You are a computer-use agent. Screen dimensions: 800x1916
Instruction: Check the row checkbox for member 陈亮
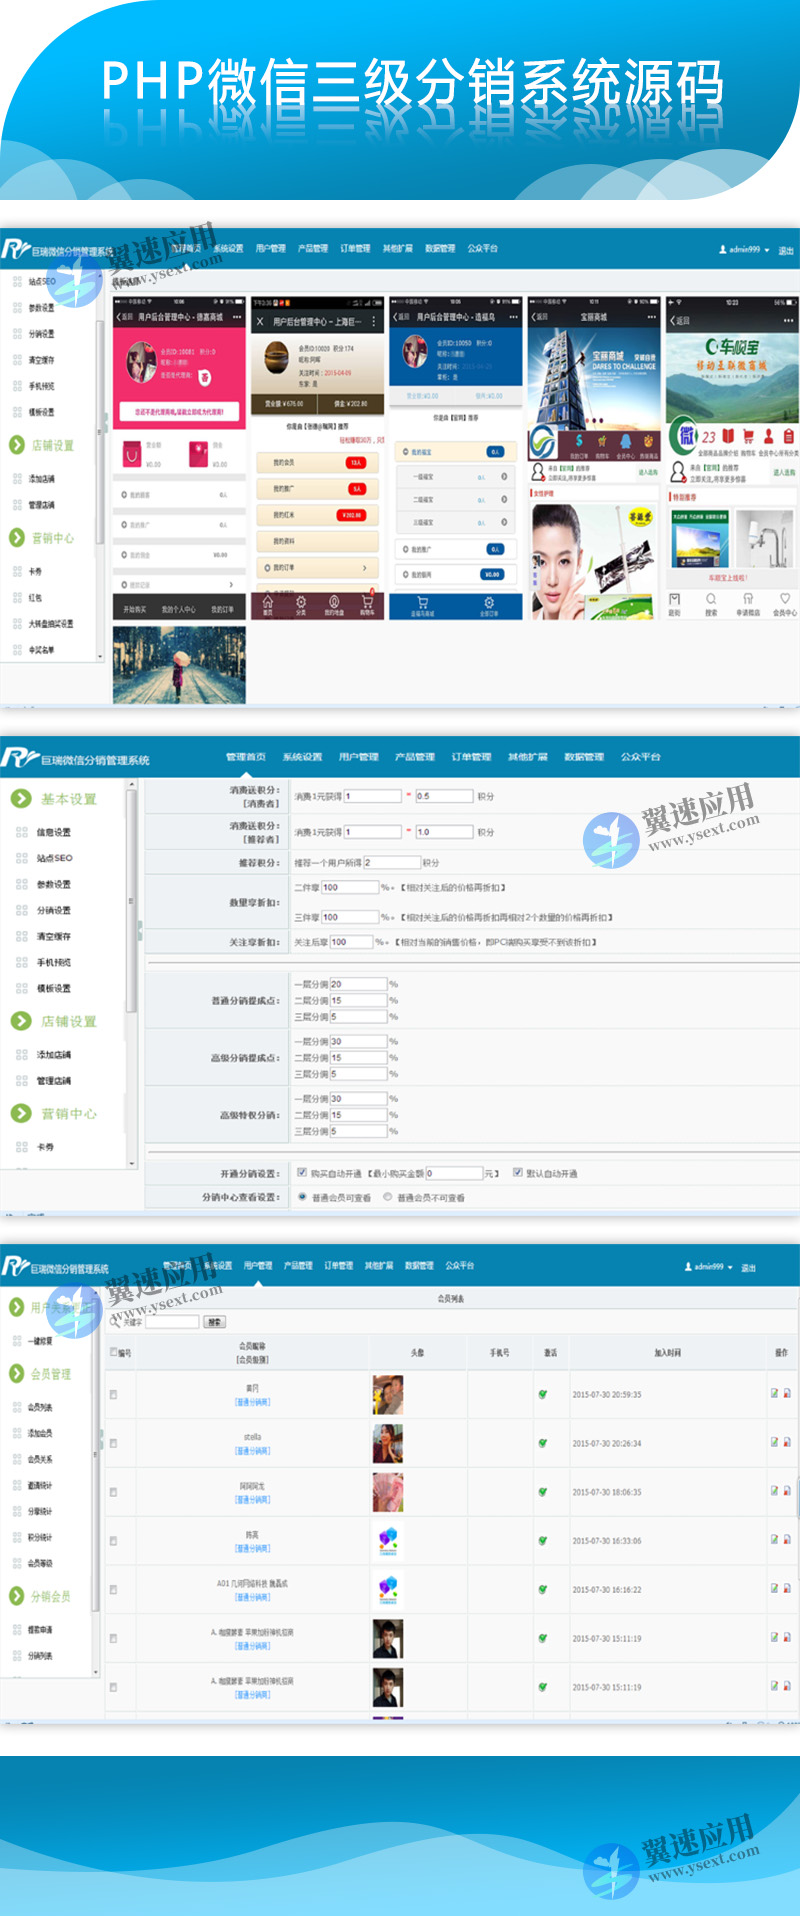point(113,1541)
